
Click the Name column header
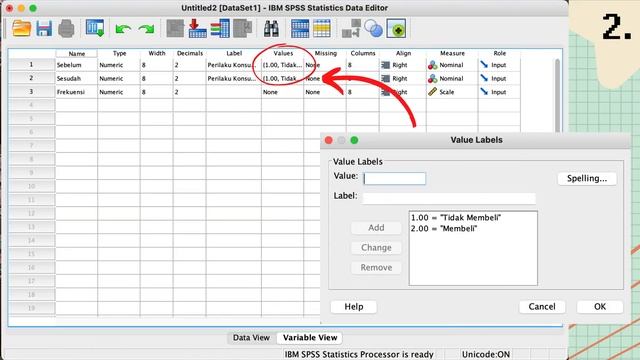[x=77, y=53]
